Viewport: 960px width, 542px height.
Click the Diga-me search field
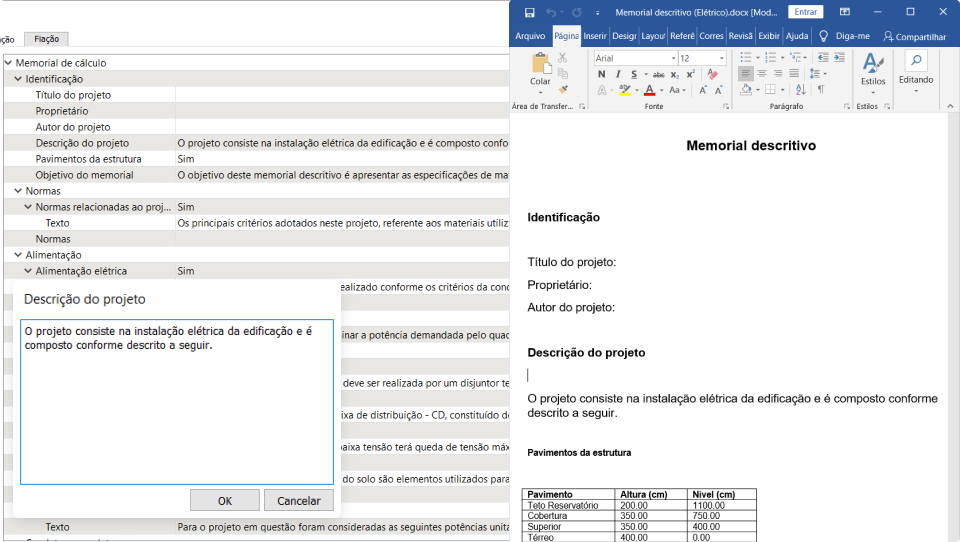852,36
